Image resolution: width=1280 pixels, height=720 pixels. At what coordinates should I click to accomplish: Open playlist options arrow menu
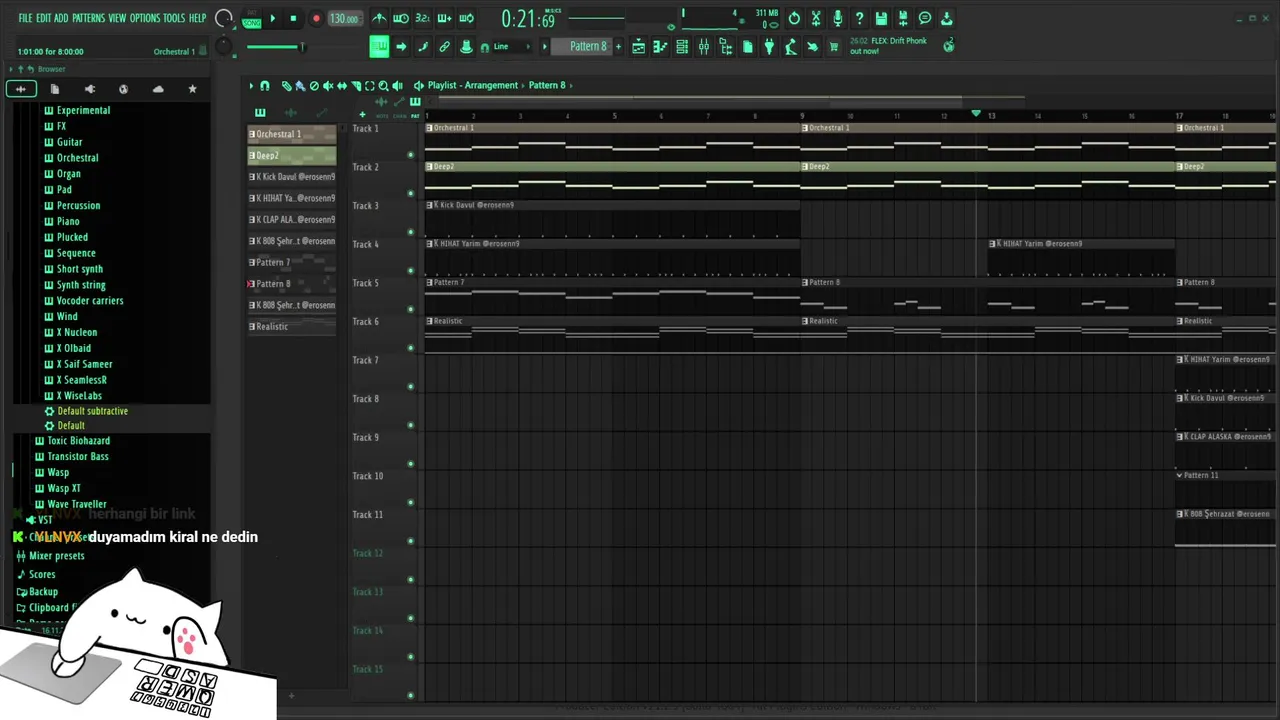tap(251, 86)
